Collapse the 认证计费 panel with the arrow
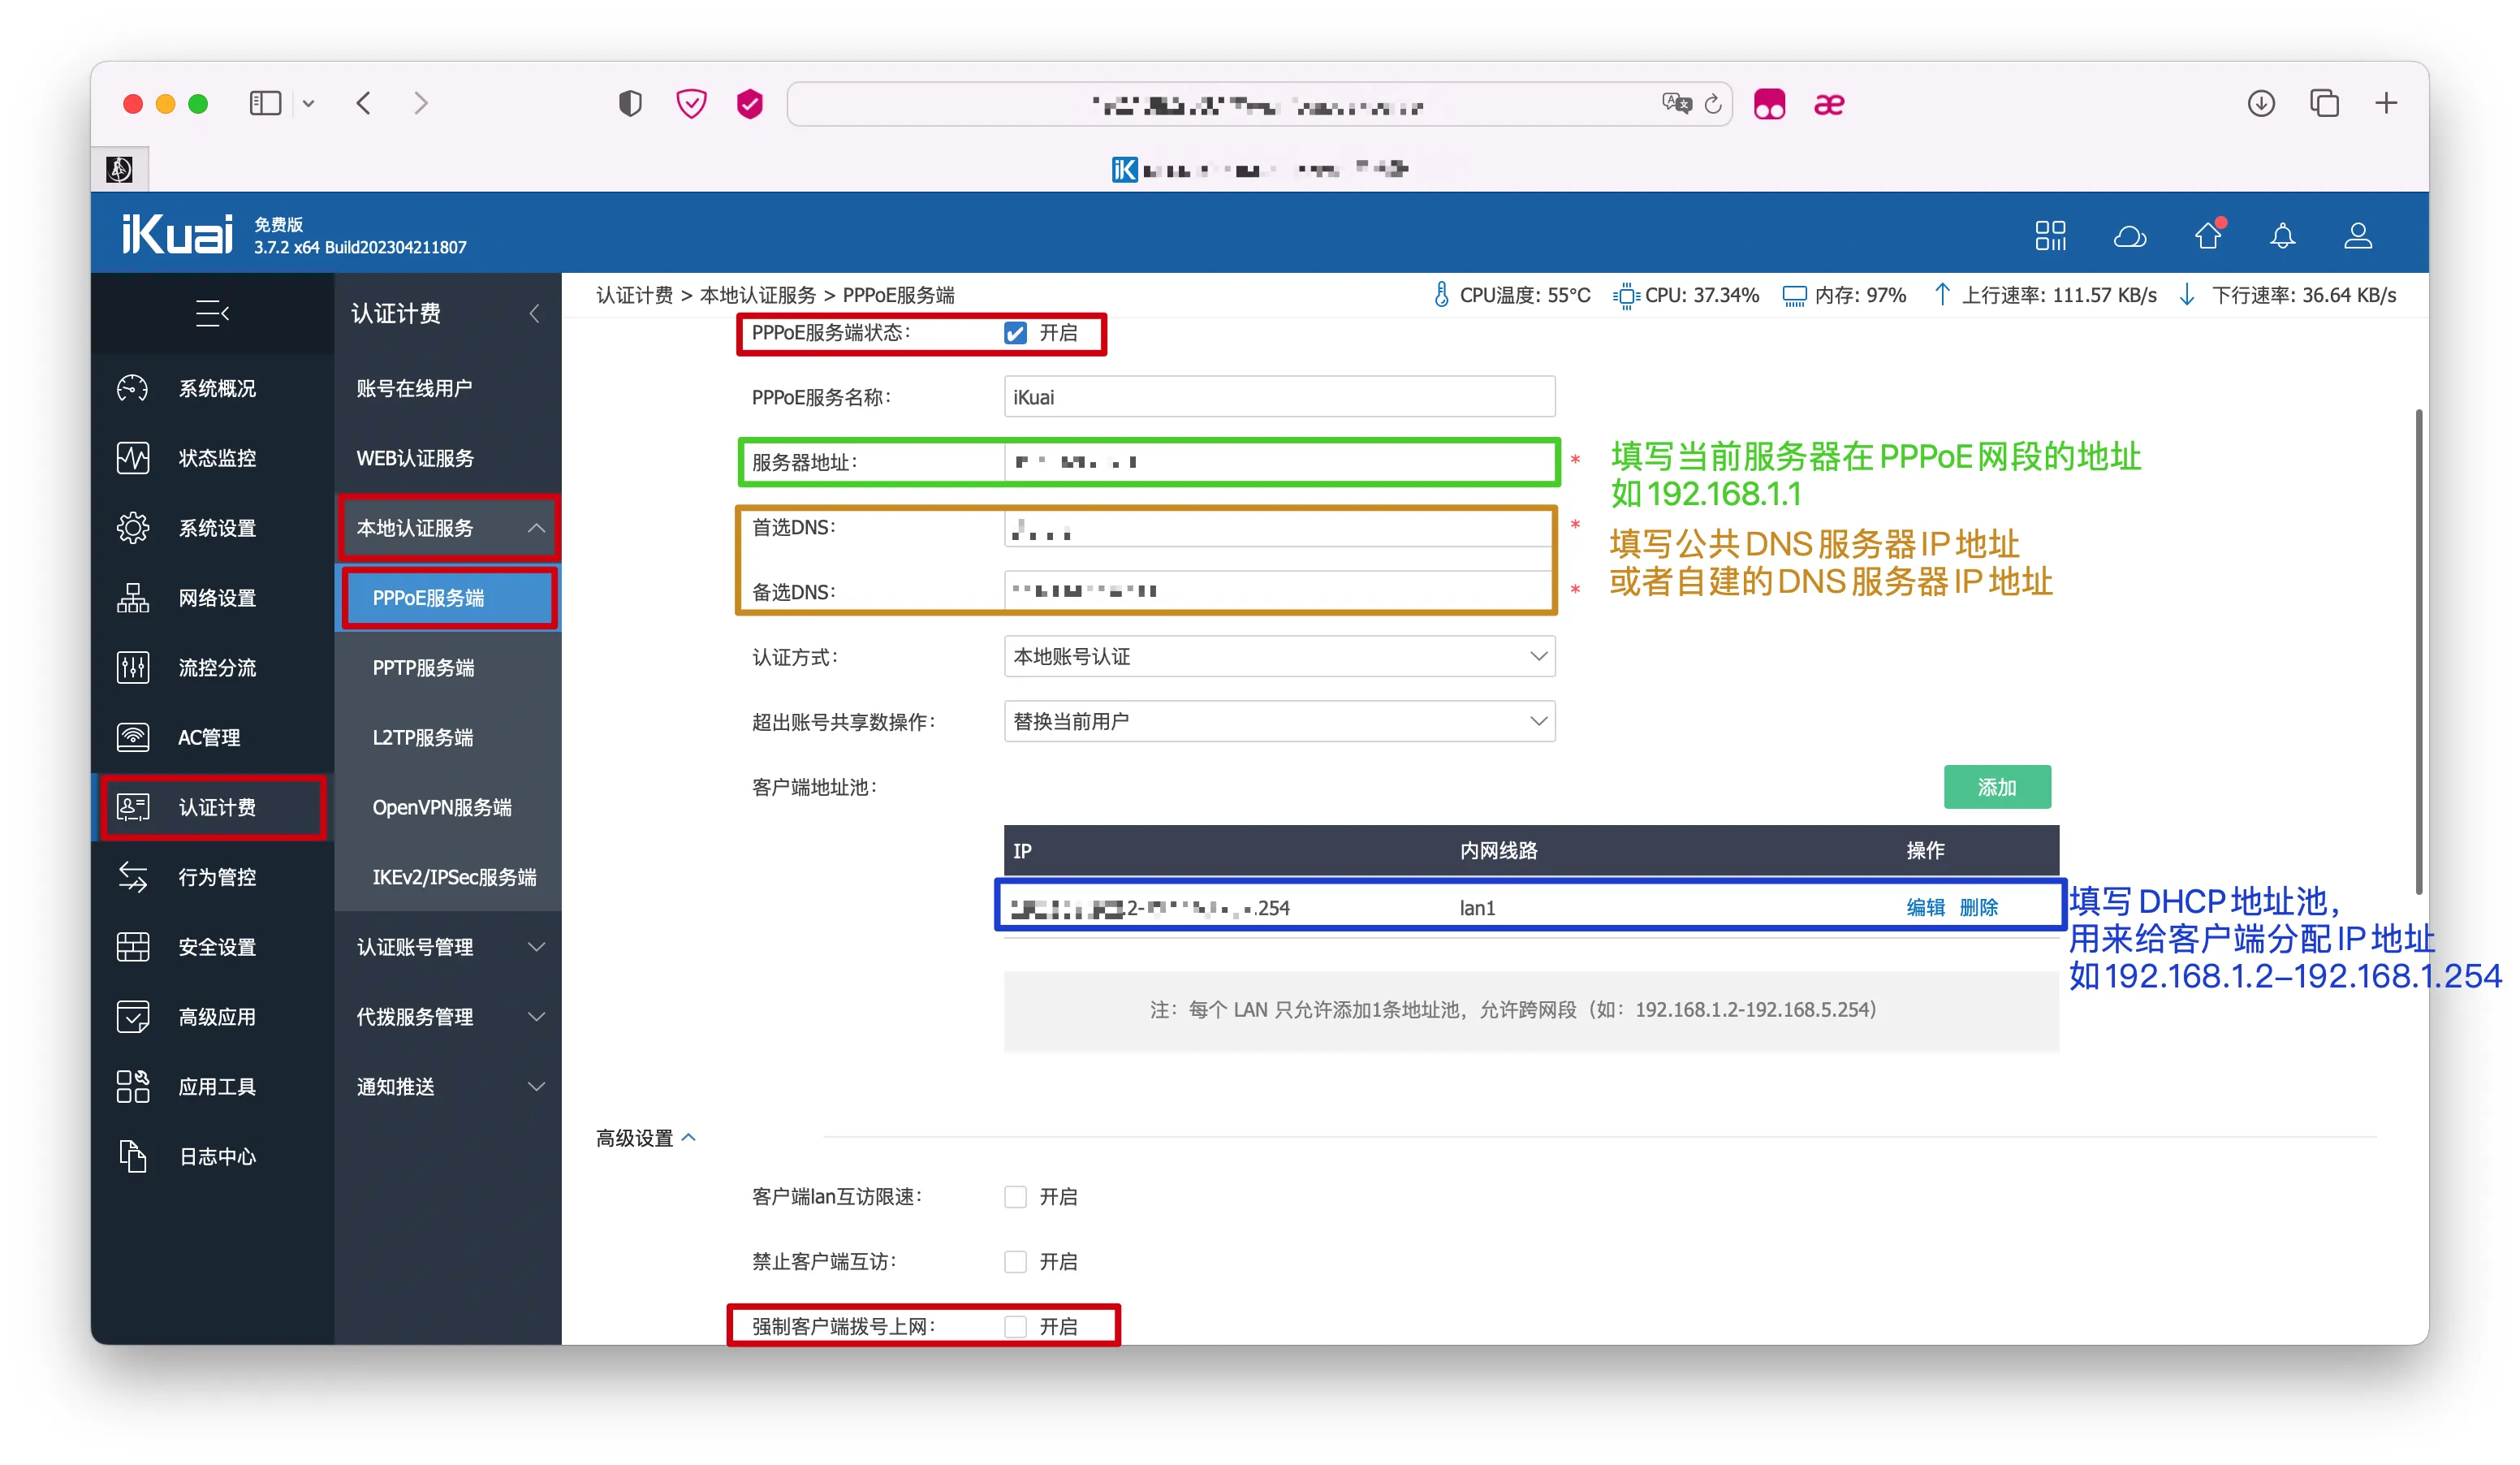2520x1465 pixels. pos(535,313)
